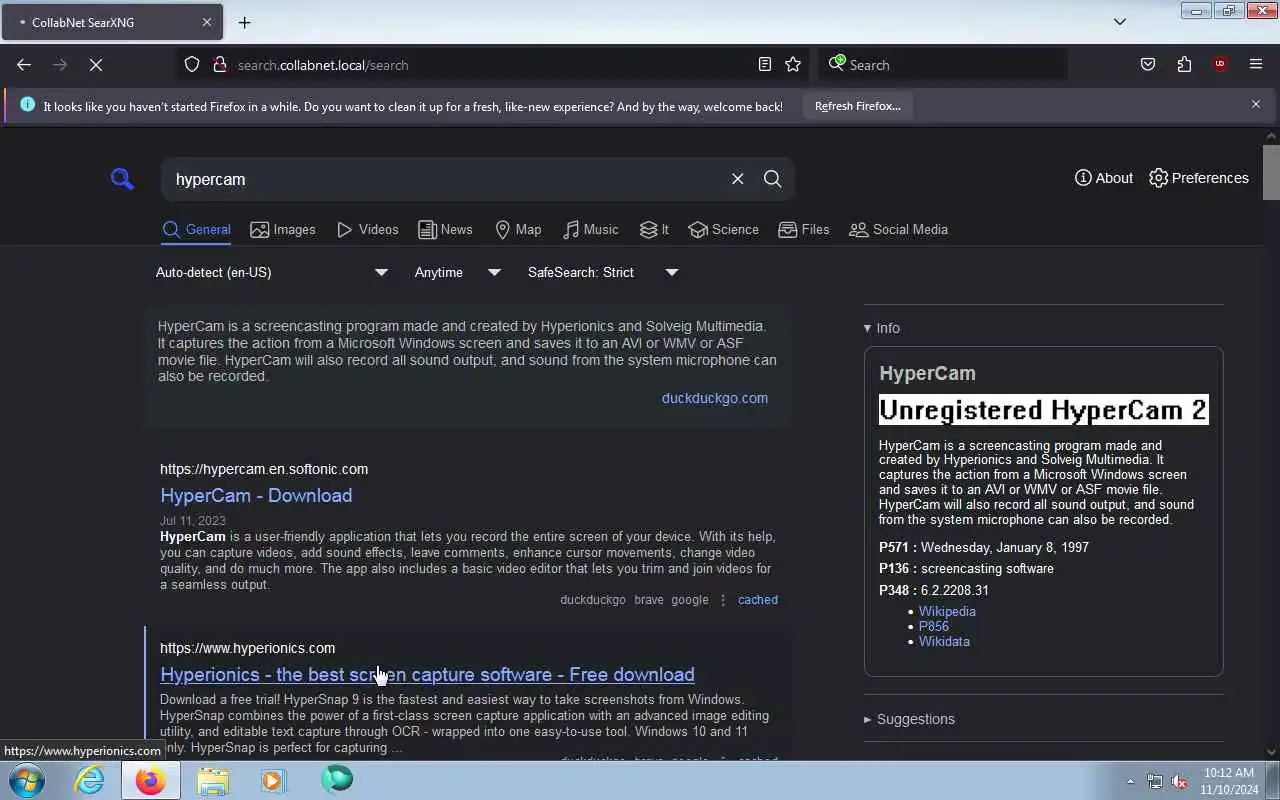Open the SafeSearch Strict dropdown
Screen dimensions: 1280x800
point(602,272)
